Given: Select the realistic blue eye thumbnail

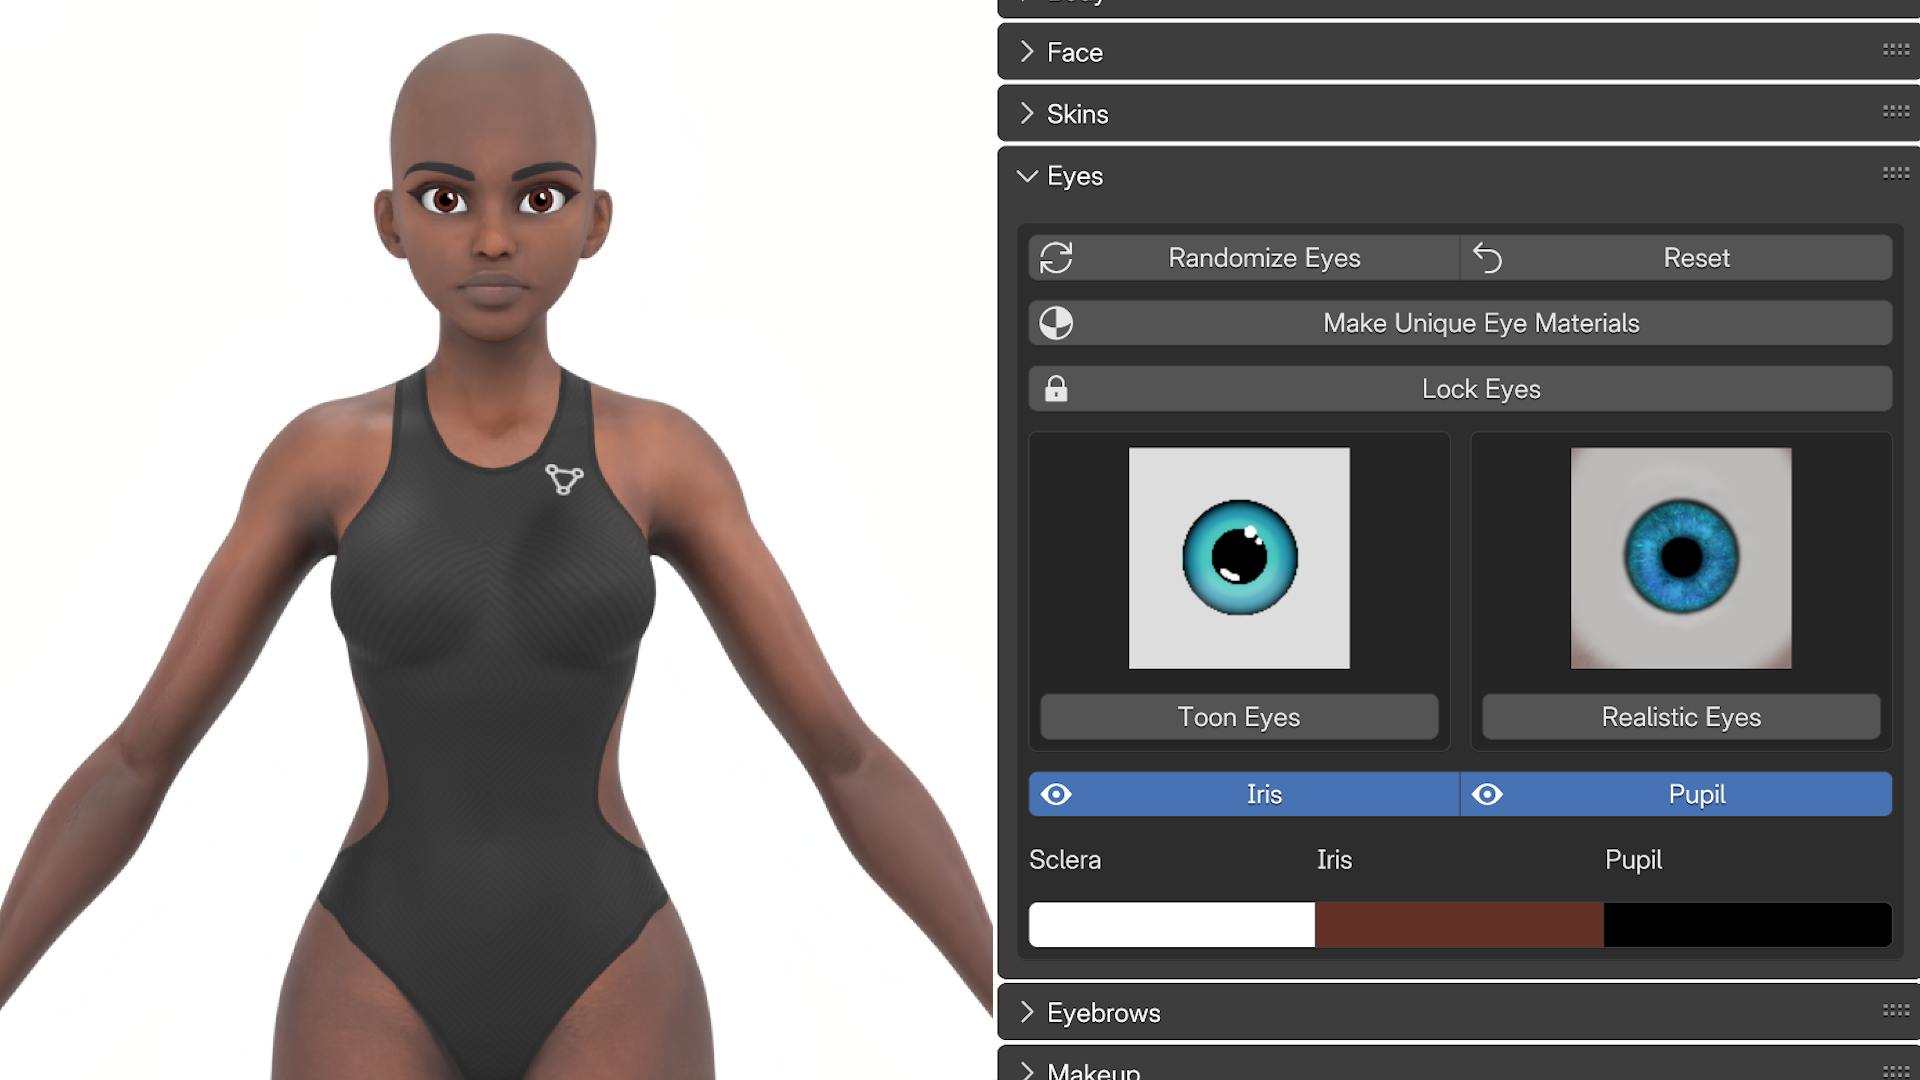Looking at the screenshot, I should click(x=1680, y=558).
